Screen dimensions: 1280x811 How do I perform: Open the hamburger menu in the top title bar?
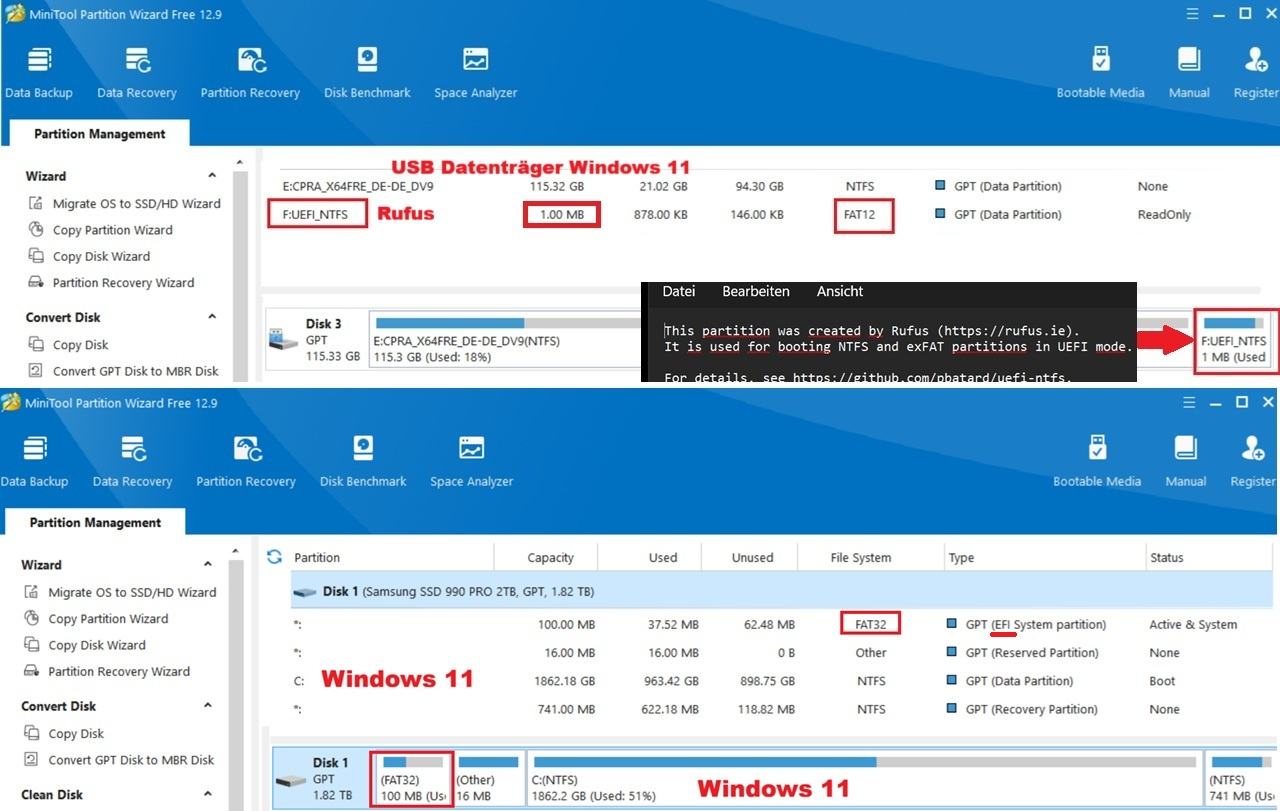[1191, 14]
